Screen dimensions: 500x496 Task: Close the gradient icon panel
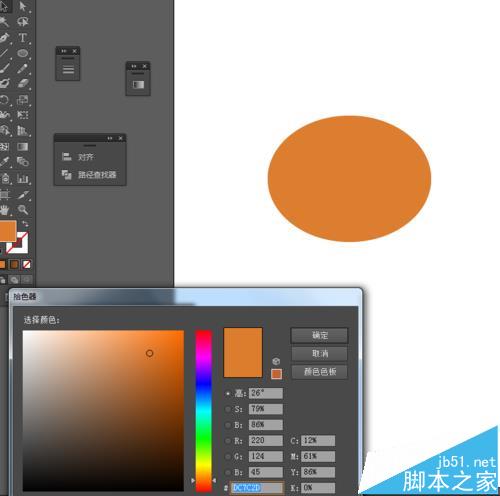click(x=145, y=66)
